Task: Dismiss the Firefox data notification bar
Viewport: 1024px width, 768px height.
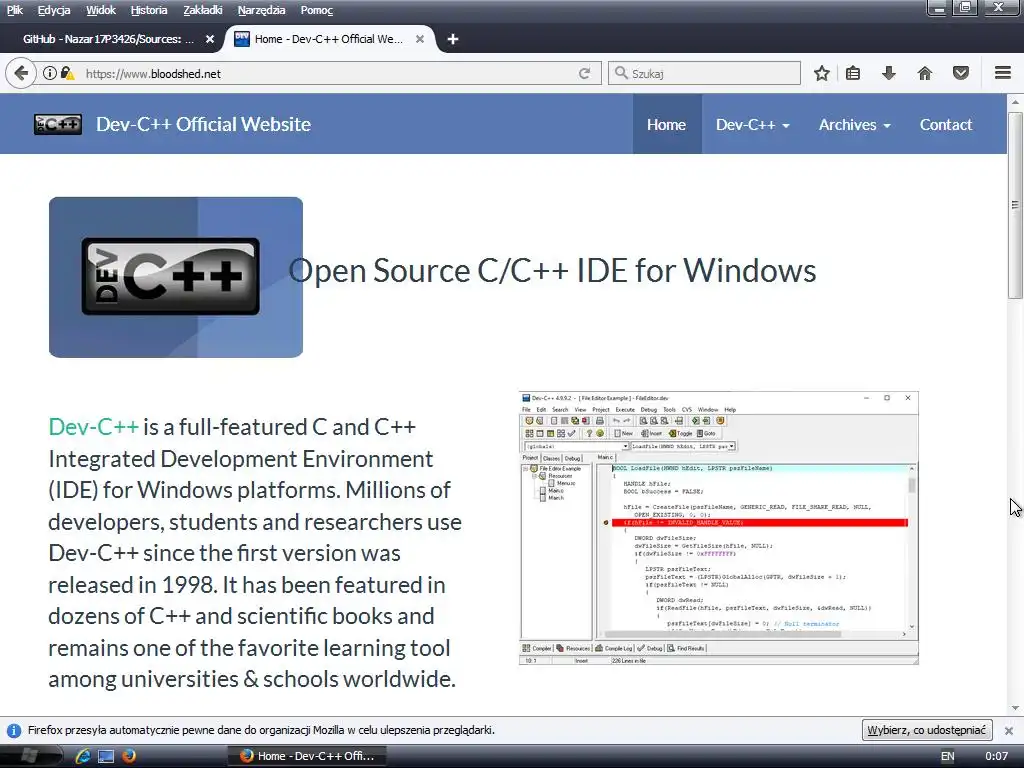Action: pyautogui.click(x=1009, y=730)
